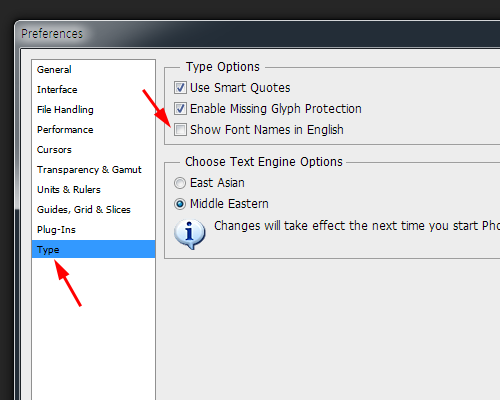The height and width of the screenshot is (400, 500).
Task: Open Transparency & Gamut preferences
Action: 93,170
